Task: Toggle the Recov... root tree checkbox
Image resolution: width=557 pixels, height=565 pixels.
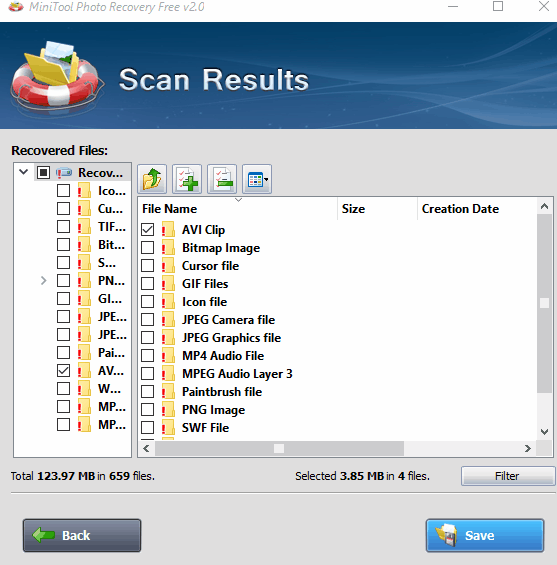Action: point(43,173)
